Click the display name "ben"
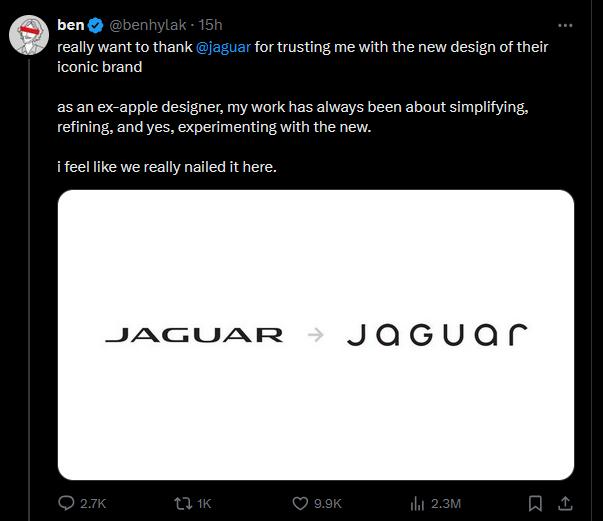Image resolution: width=603 pixels, height=521 pixels. tap(71, 25)
